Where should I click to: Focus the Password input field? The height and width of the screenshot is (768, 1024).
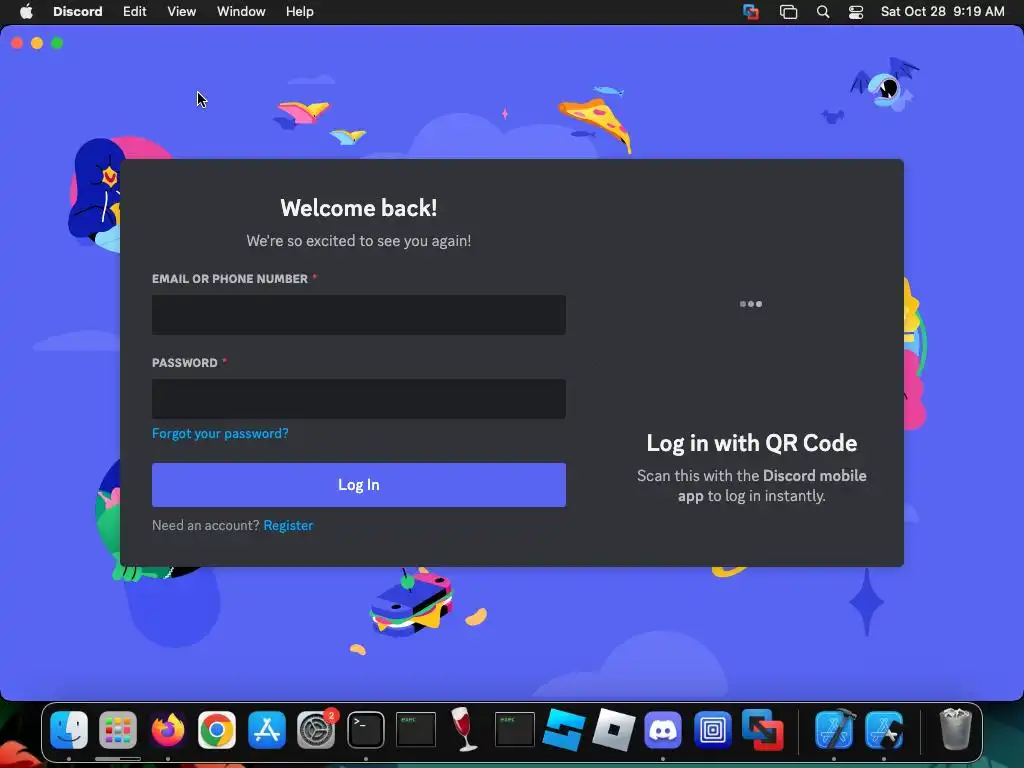pyautogui.click(x=359, y=399)
